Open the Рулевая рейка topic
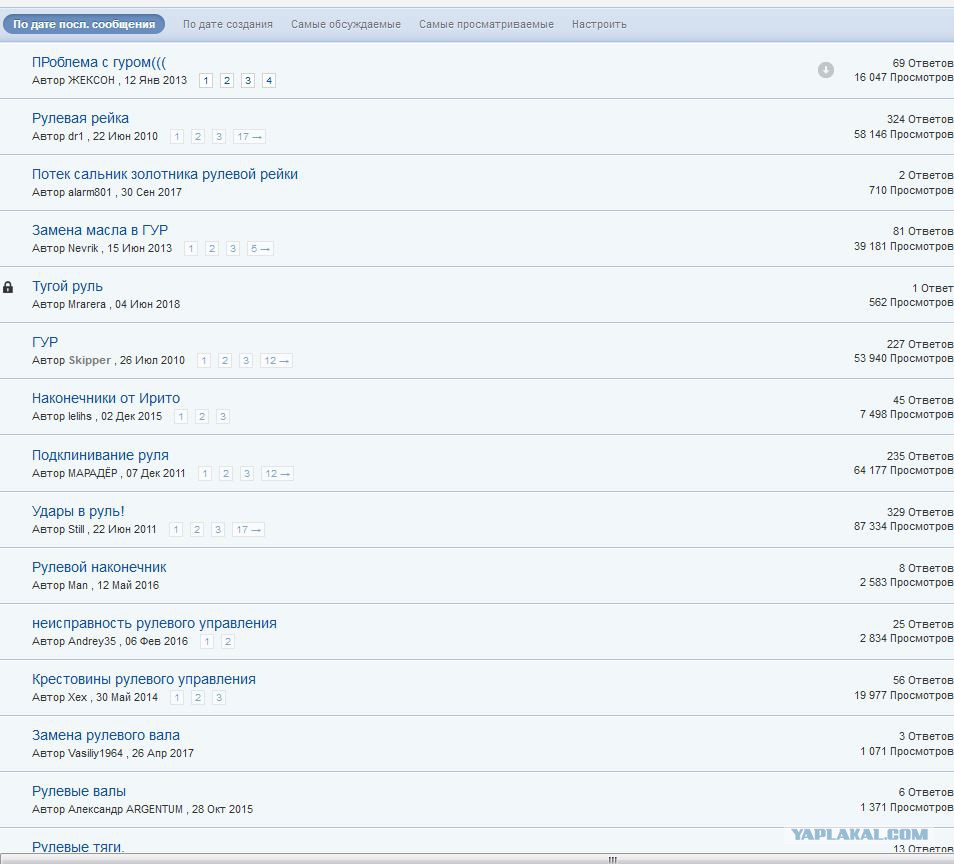This screenshot has height=864, width=954. (80, 118)
